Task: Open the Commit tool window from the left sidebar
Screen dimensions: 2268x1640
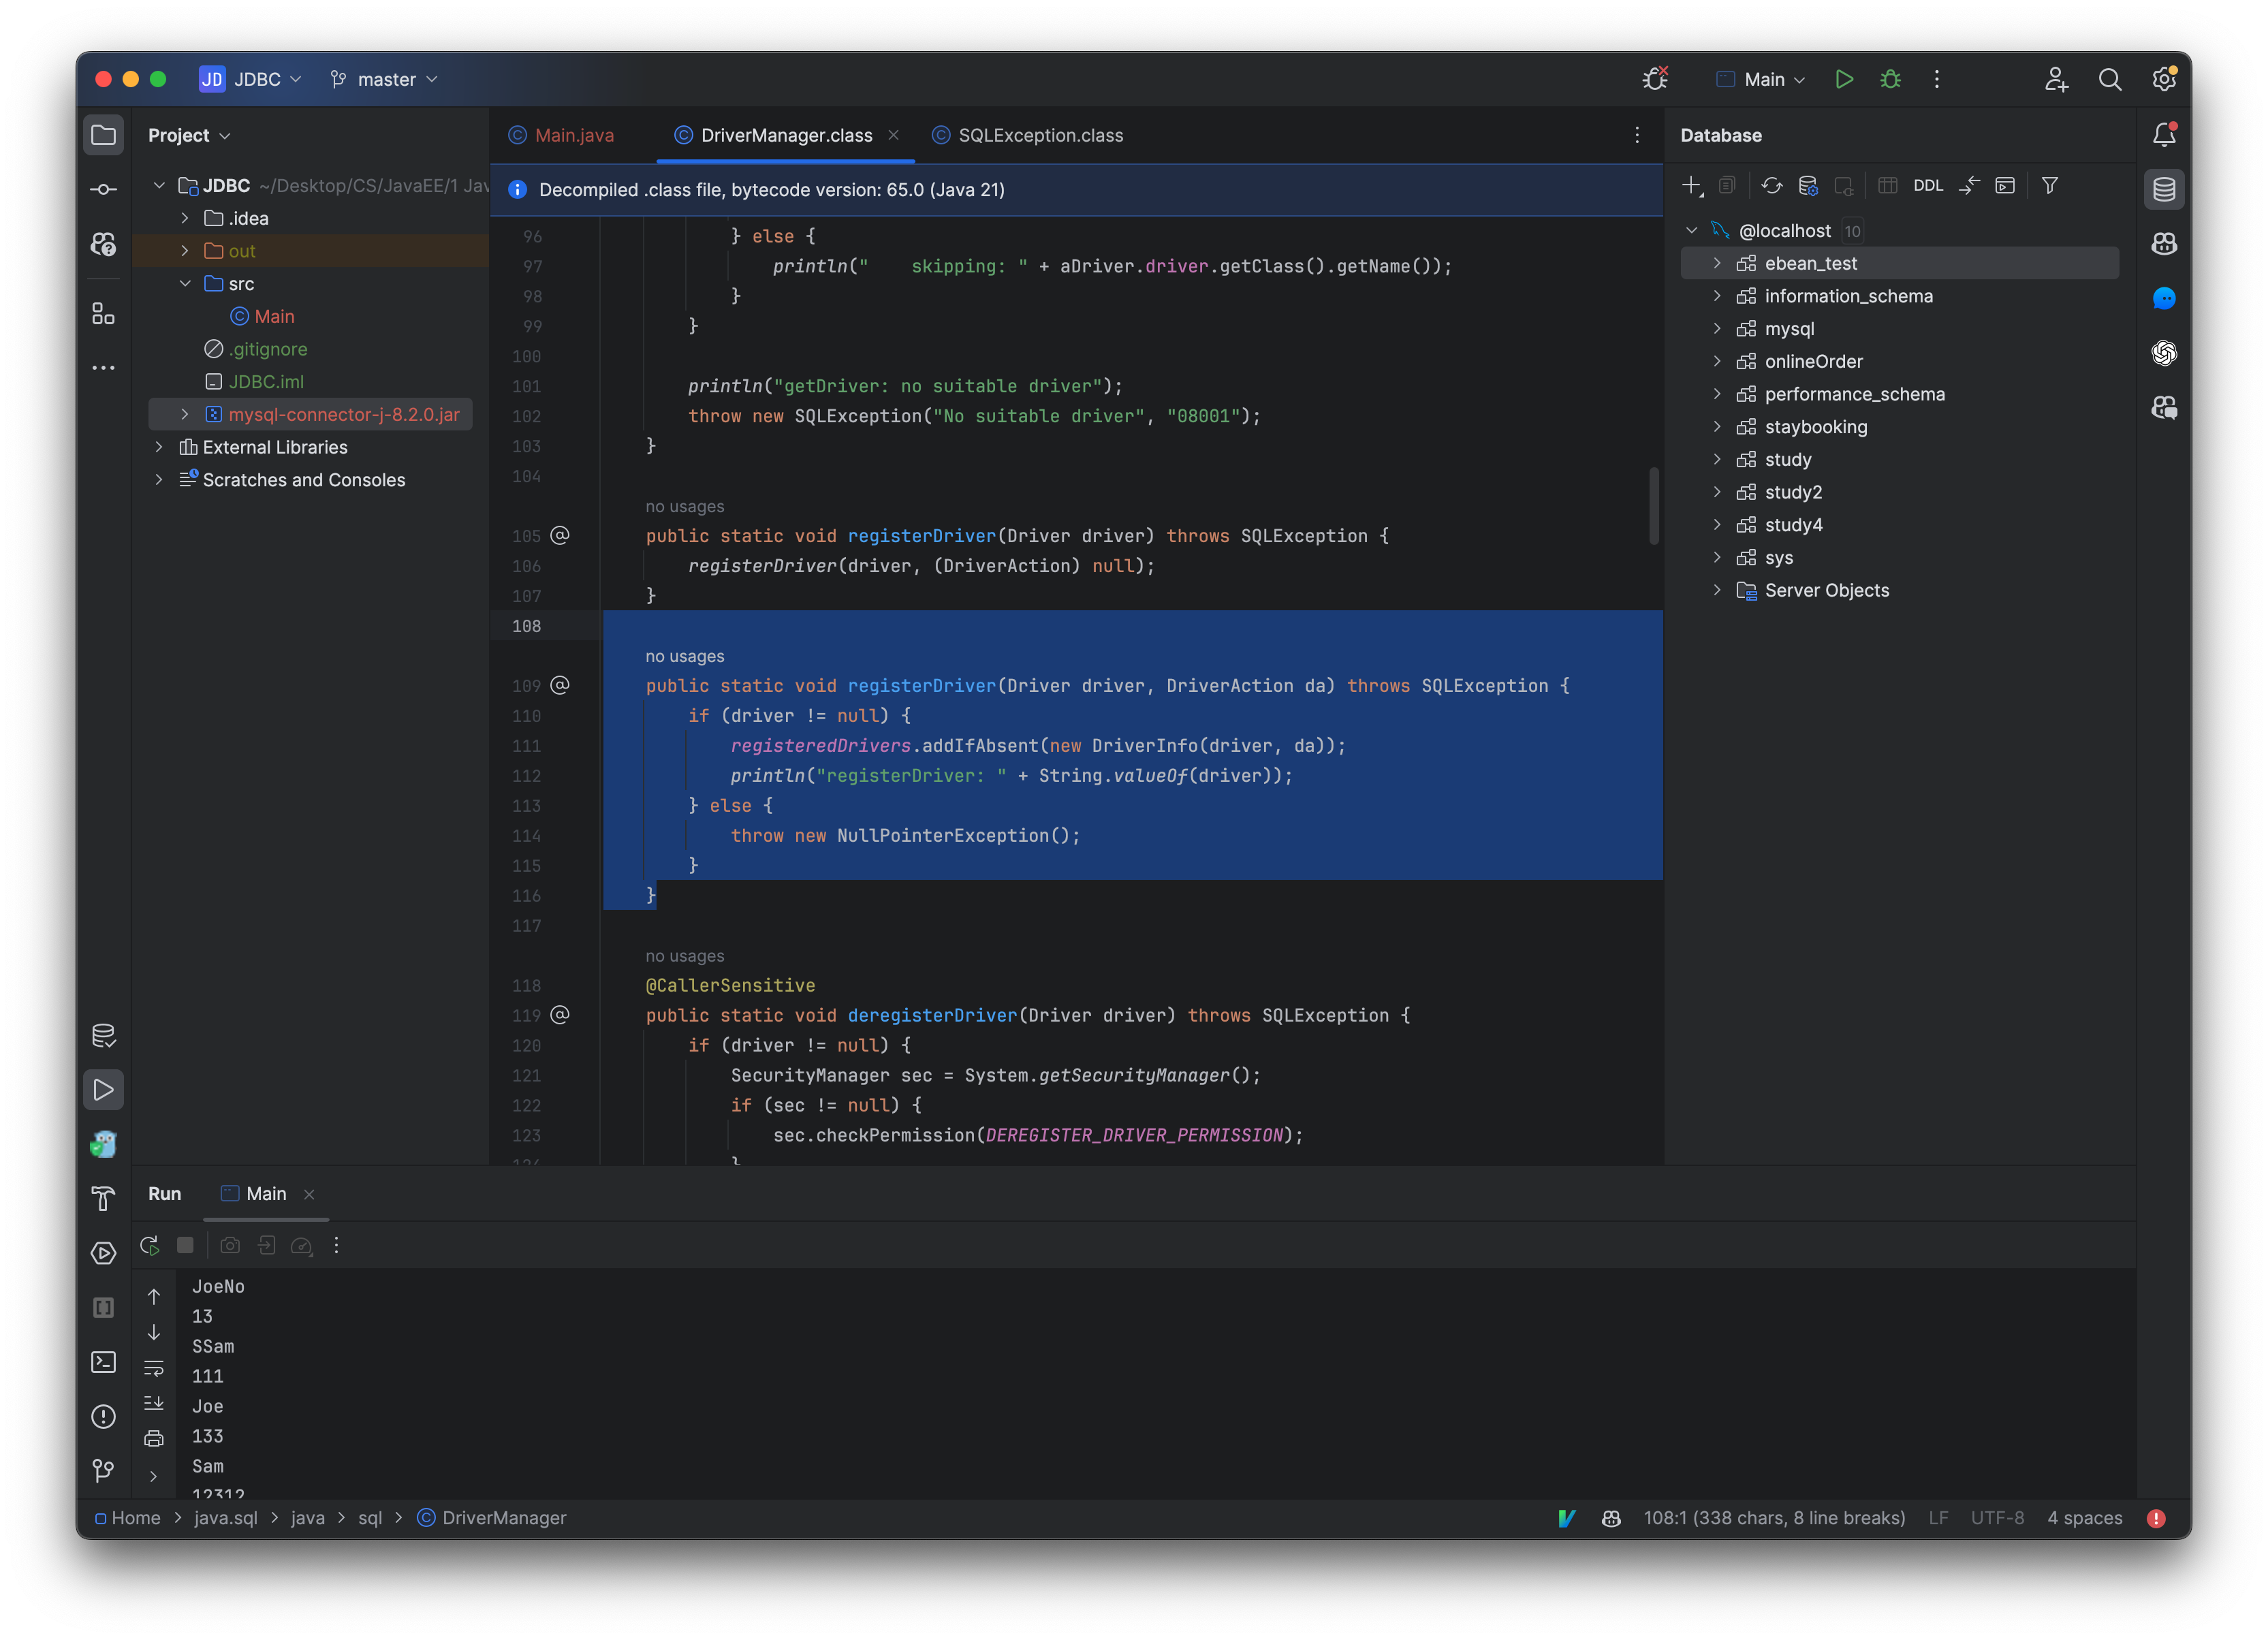Action: coord(104,188)
